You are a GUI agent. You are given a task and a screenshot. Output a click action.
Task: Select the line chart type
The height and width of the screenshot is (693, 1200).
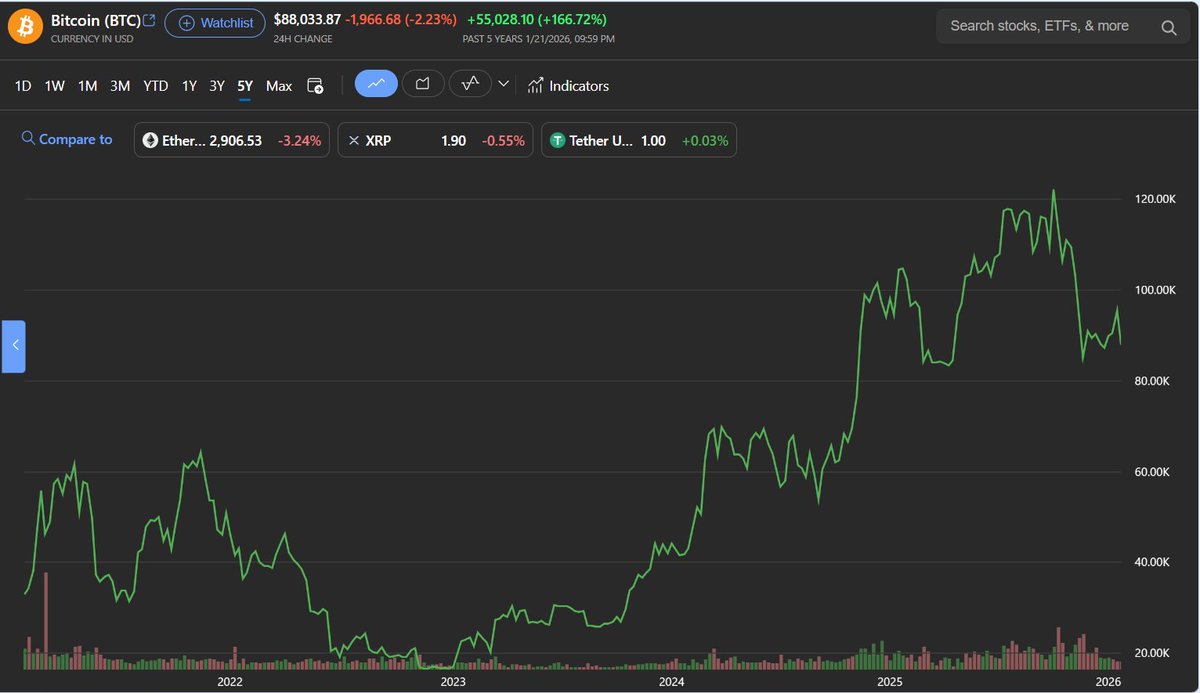(376, 84)
